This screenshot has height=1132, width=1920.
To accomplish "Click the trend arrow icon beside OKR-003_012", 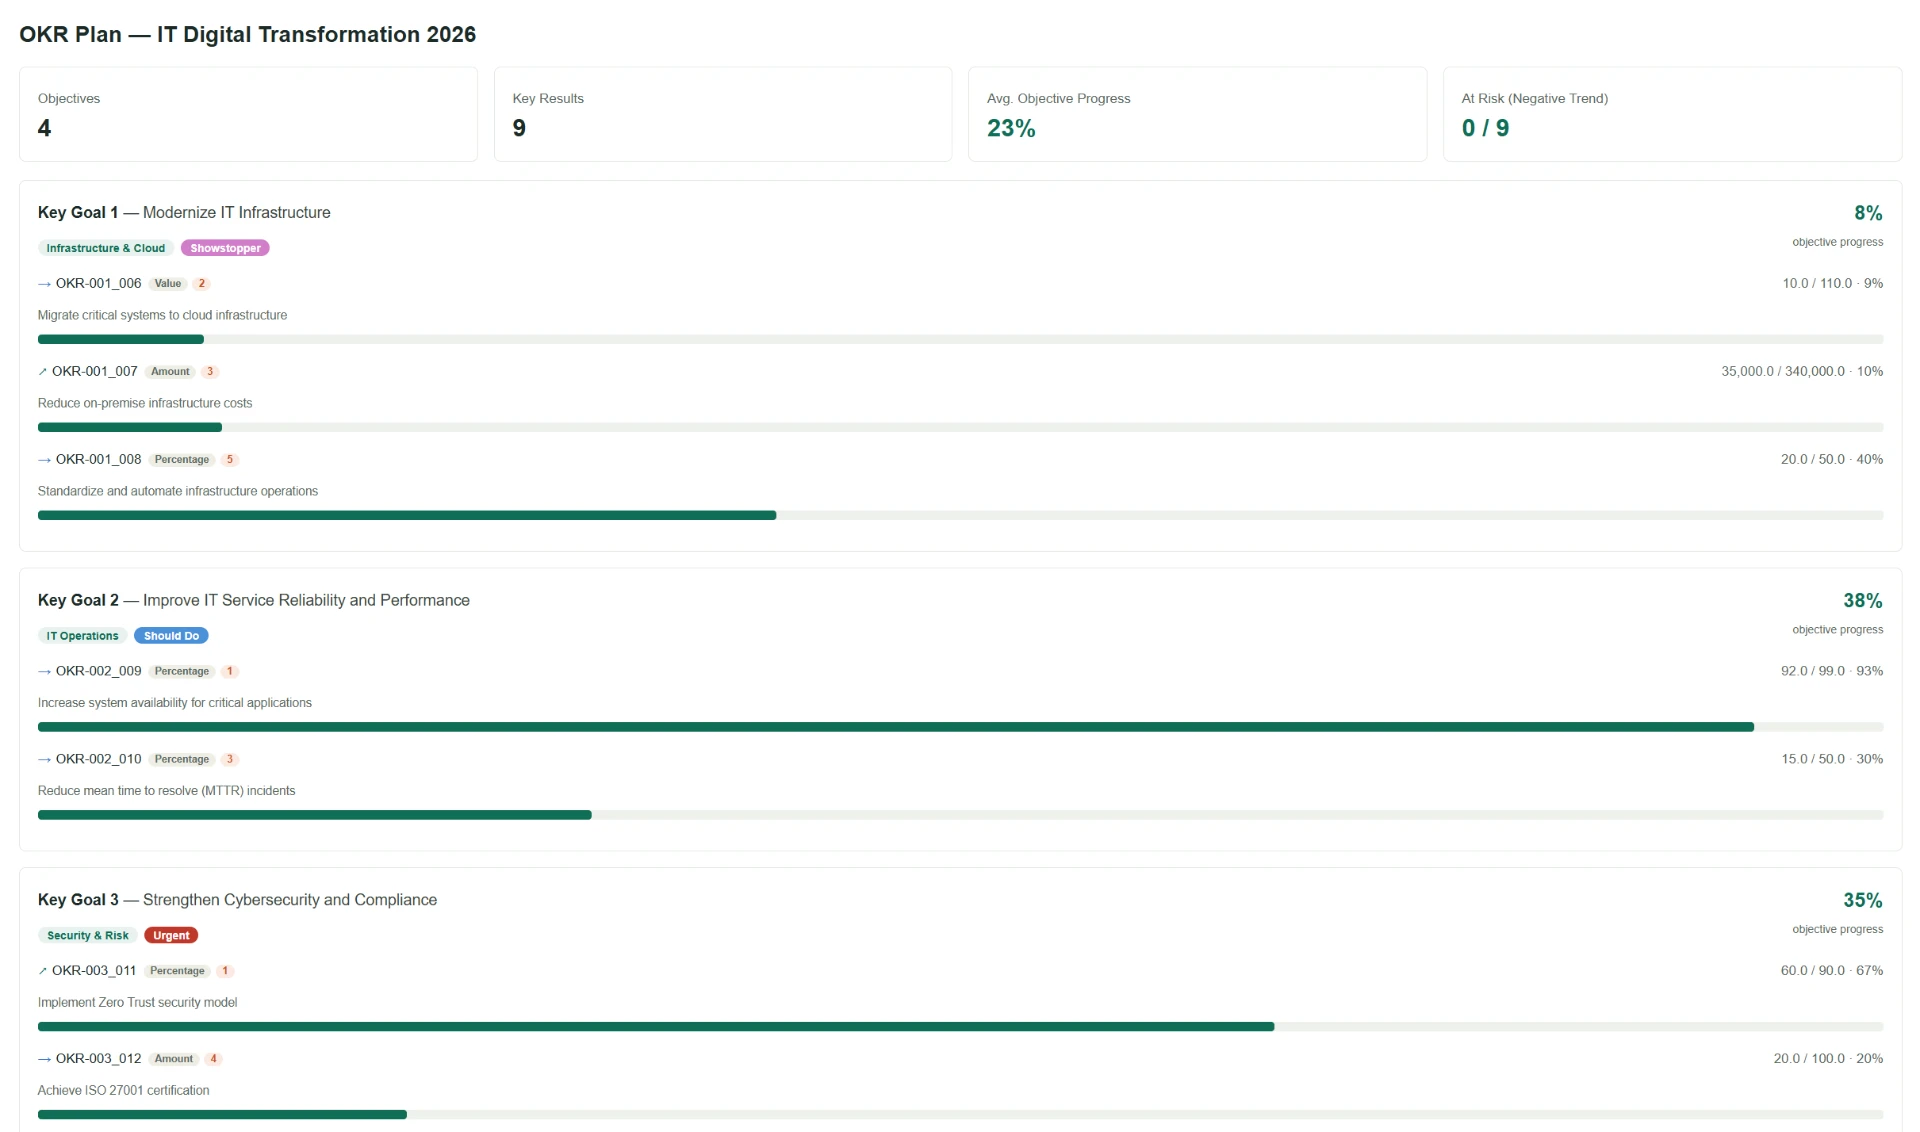I will [44, 1059].
